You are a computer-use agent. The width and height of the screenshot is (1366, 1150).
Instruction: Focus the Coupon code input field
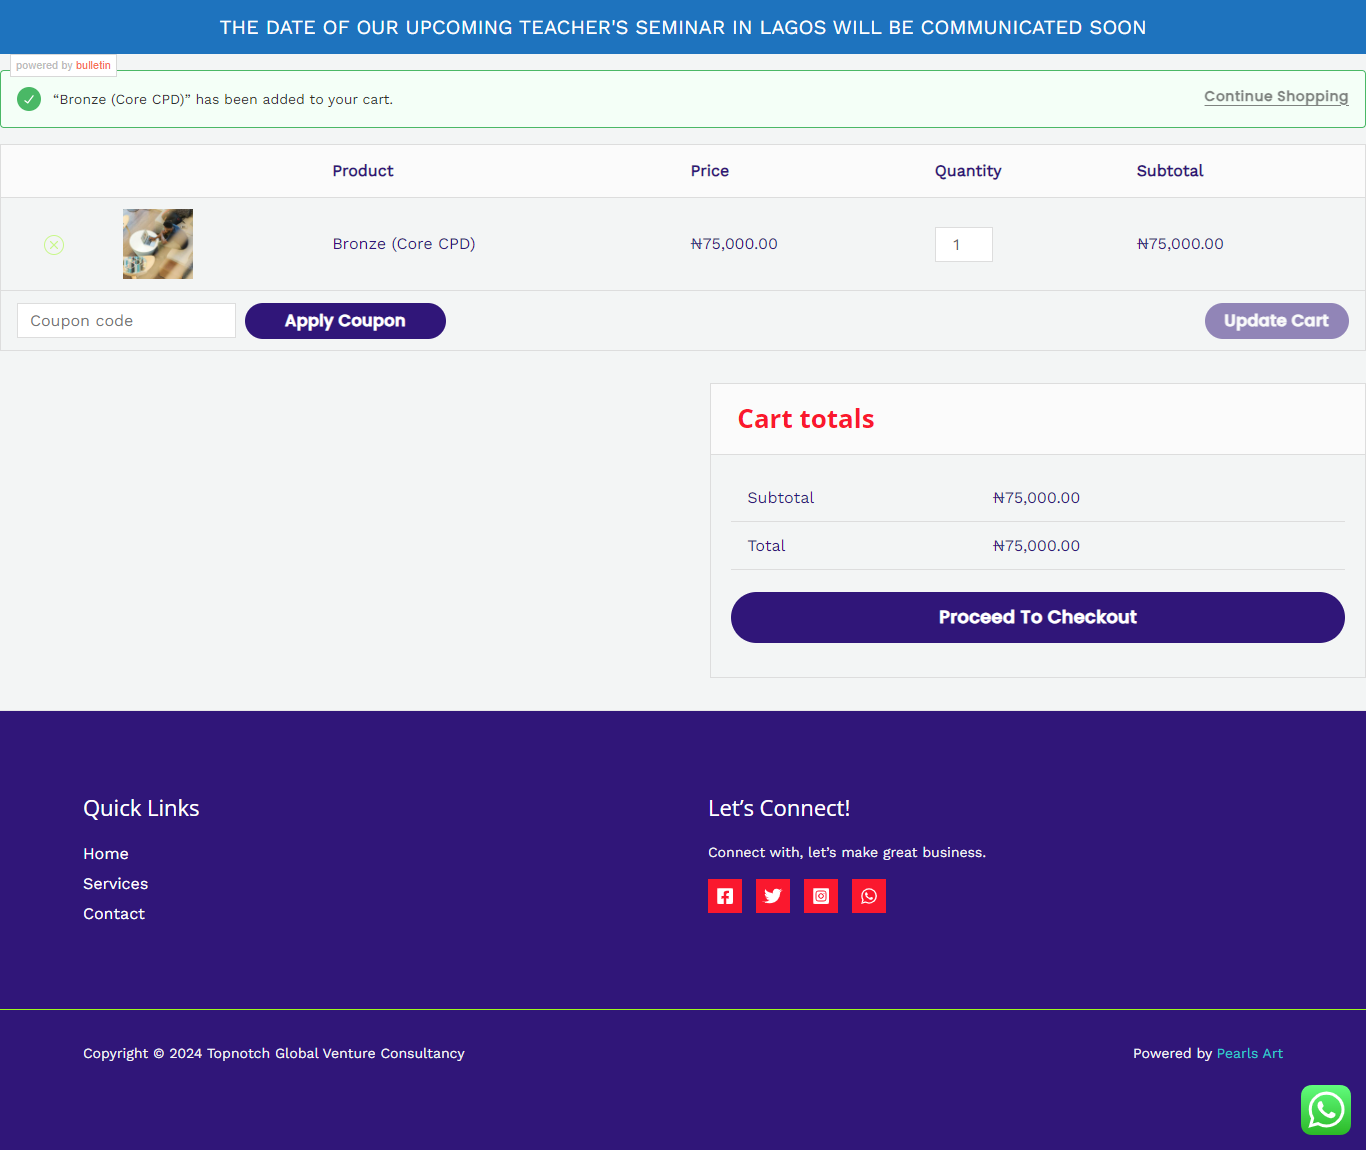click(x=126, y=321)
